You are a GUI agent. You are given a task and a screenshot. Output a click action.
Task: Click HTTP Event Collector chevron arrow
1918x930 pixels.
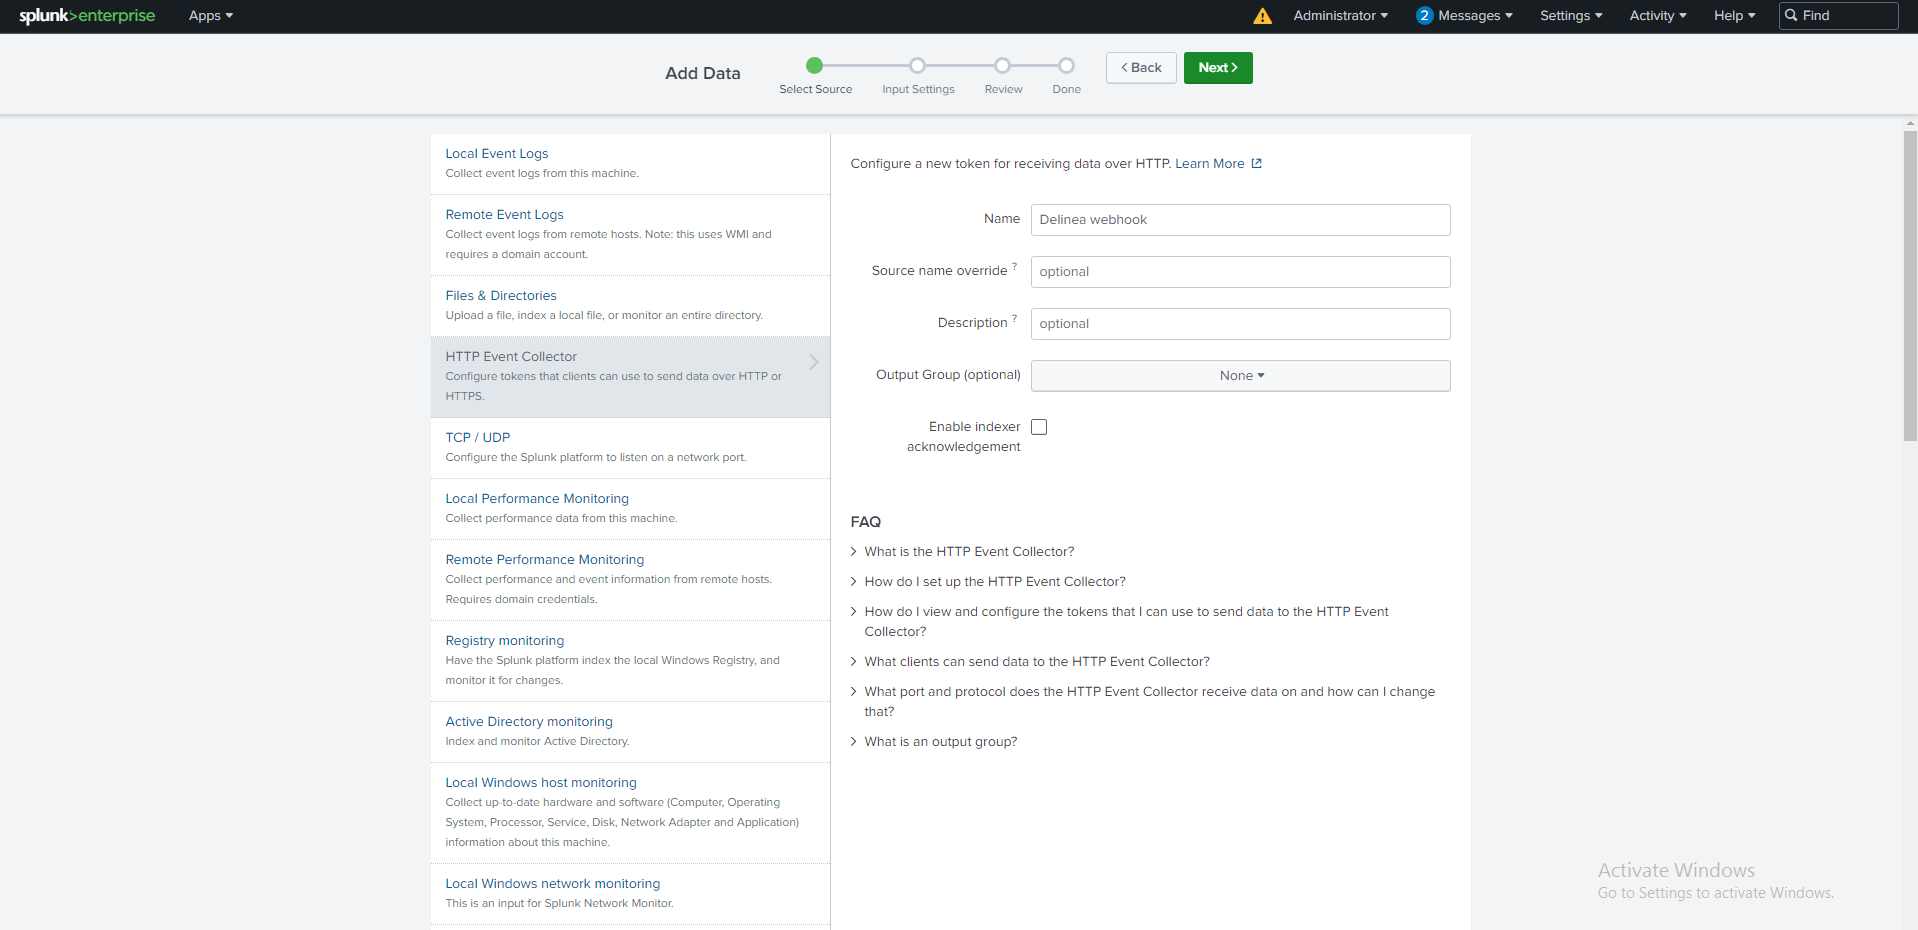coord(814,362)
